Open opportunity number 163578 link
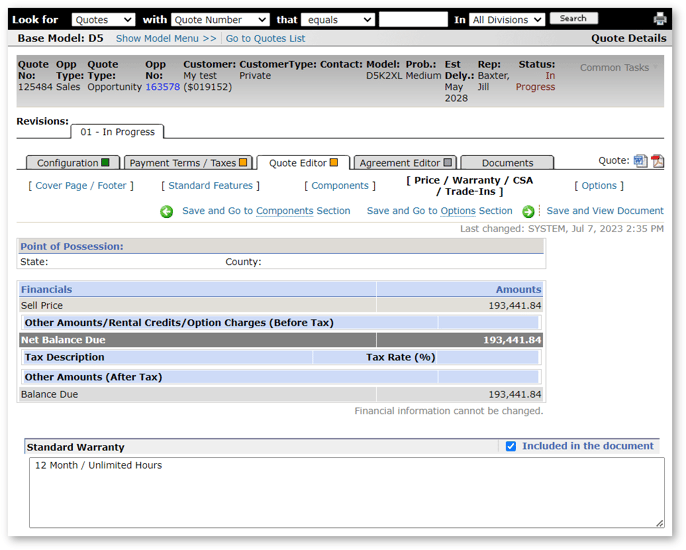 (x=162, y=87)
